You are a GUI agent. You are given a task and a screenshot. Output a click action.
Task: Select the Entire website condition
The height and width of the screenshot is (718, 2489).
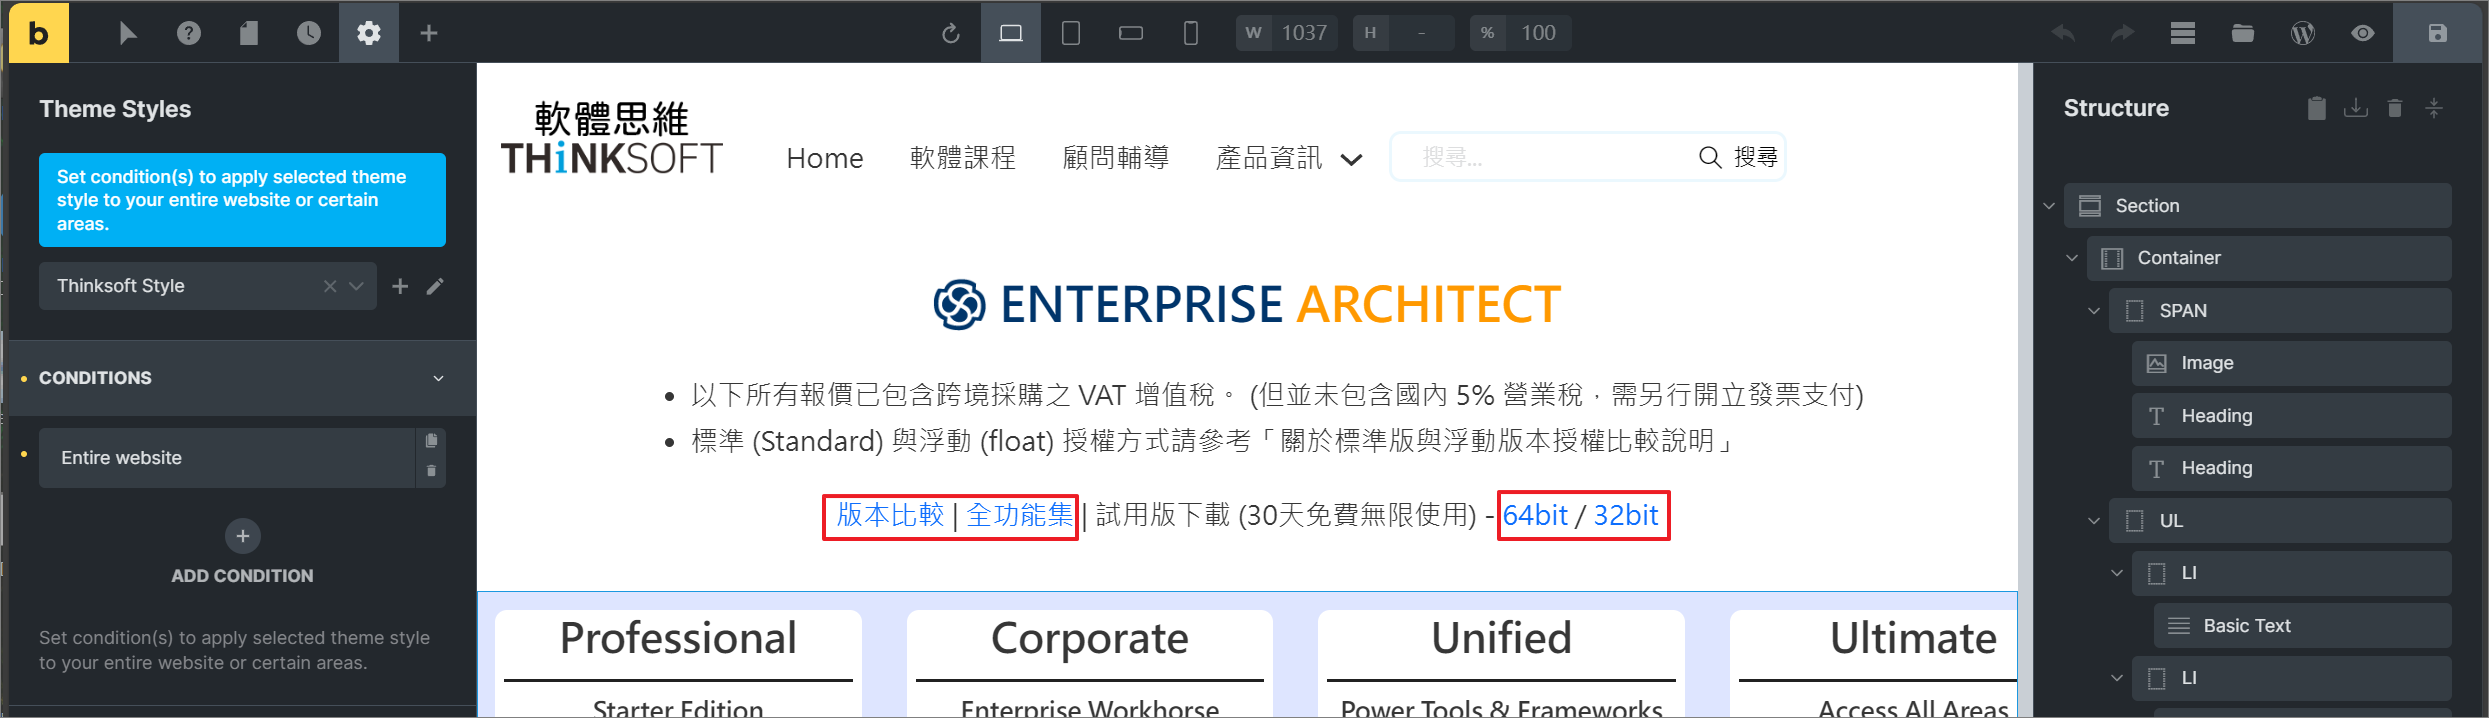[226, 458]
